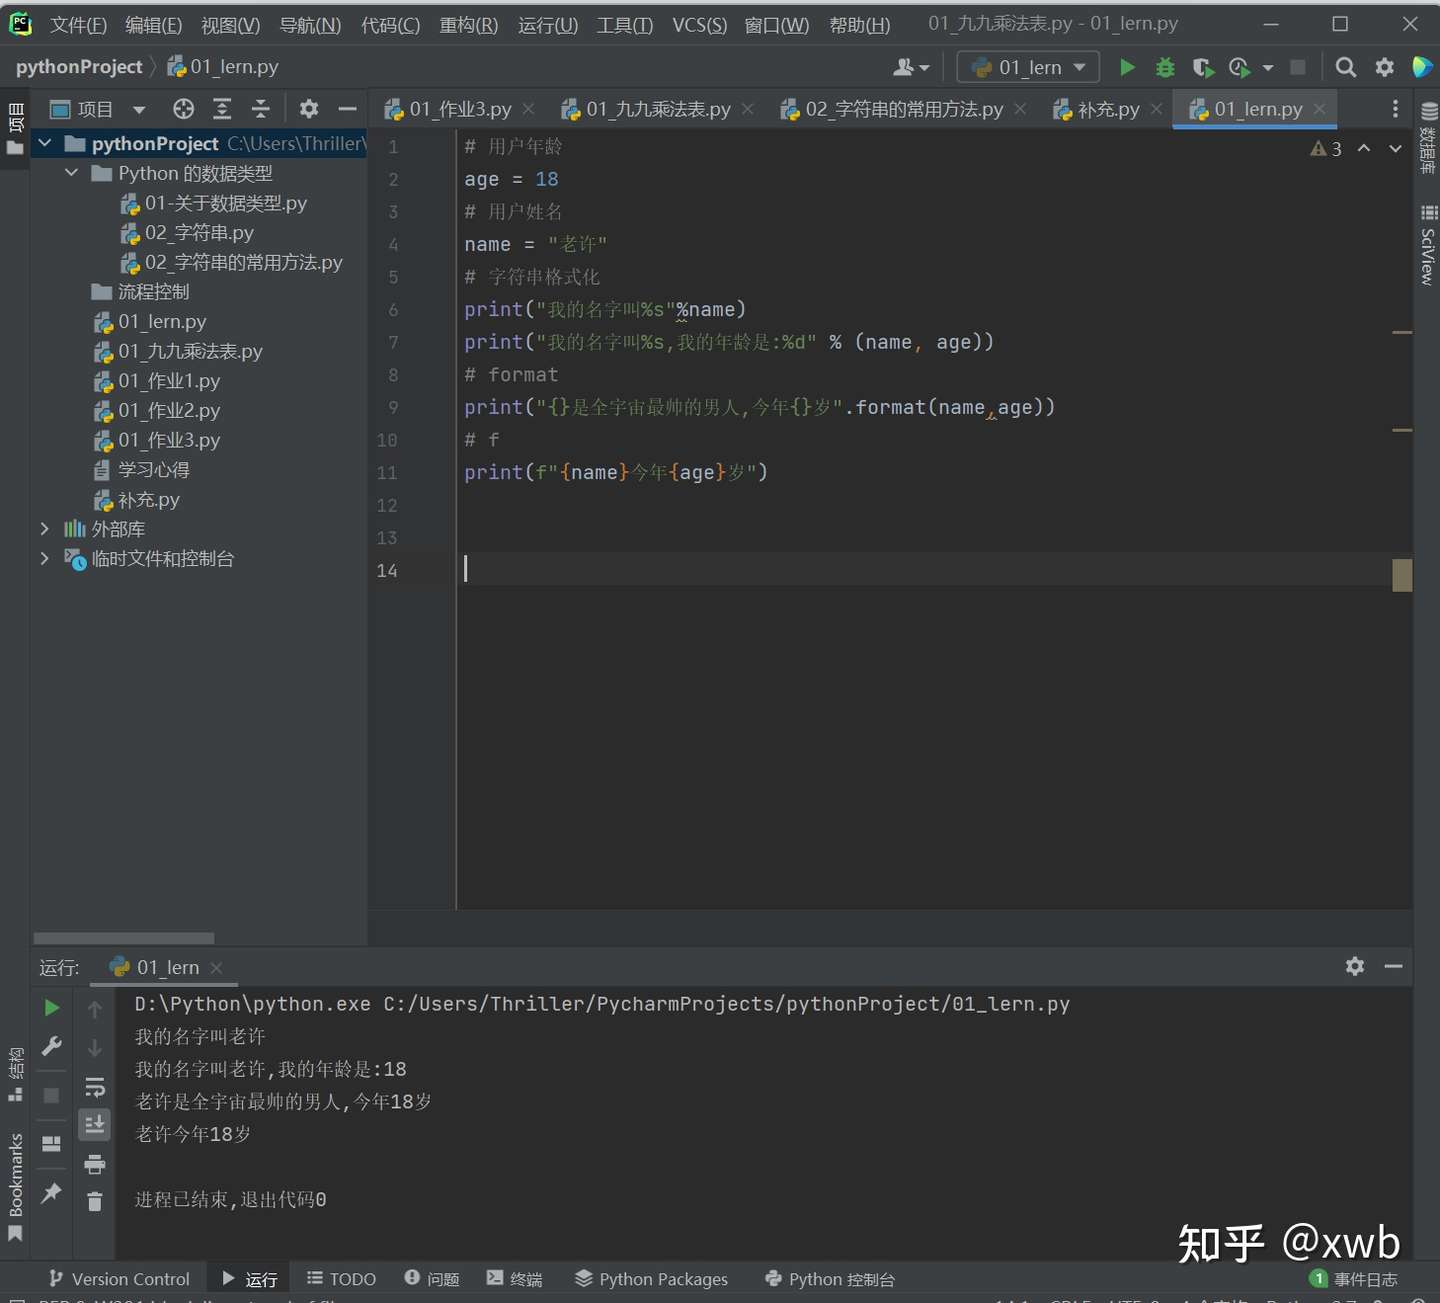The width and height of the screenshot is (1440, 1303).
Task: Collapse the Python 的数据类型 folder
Action: coord(71,173)
